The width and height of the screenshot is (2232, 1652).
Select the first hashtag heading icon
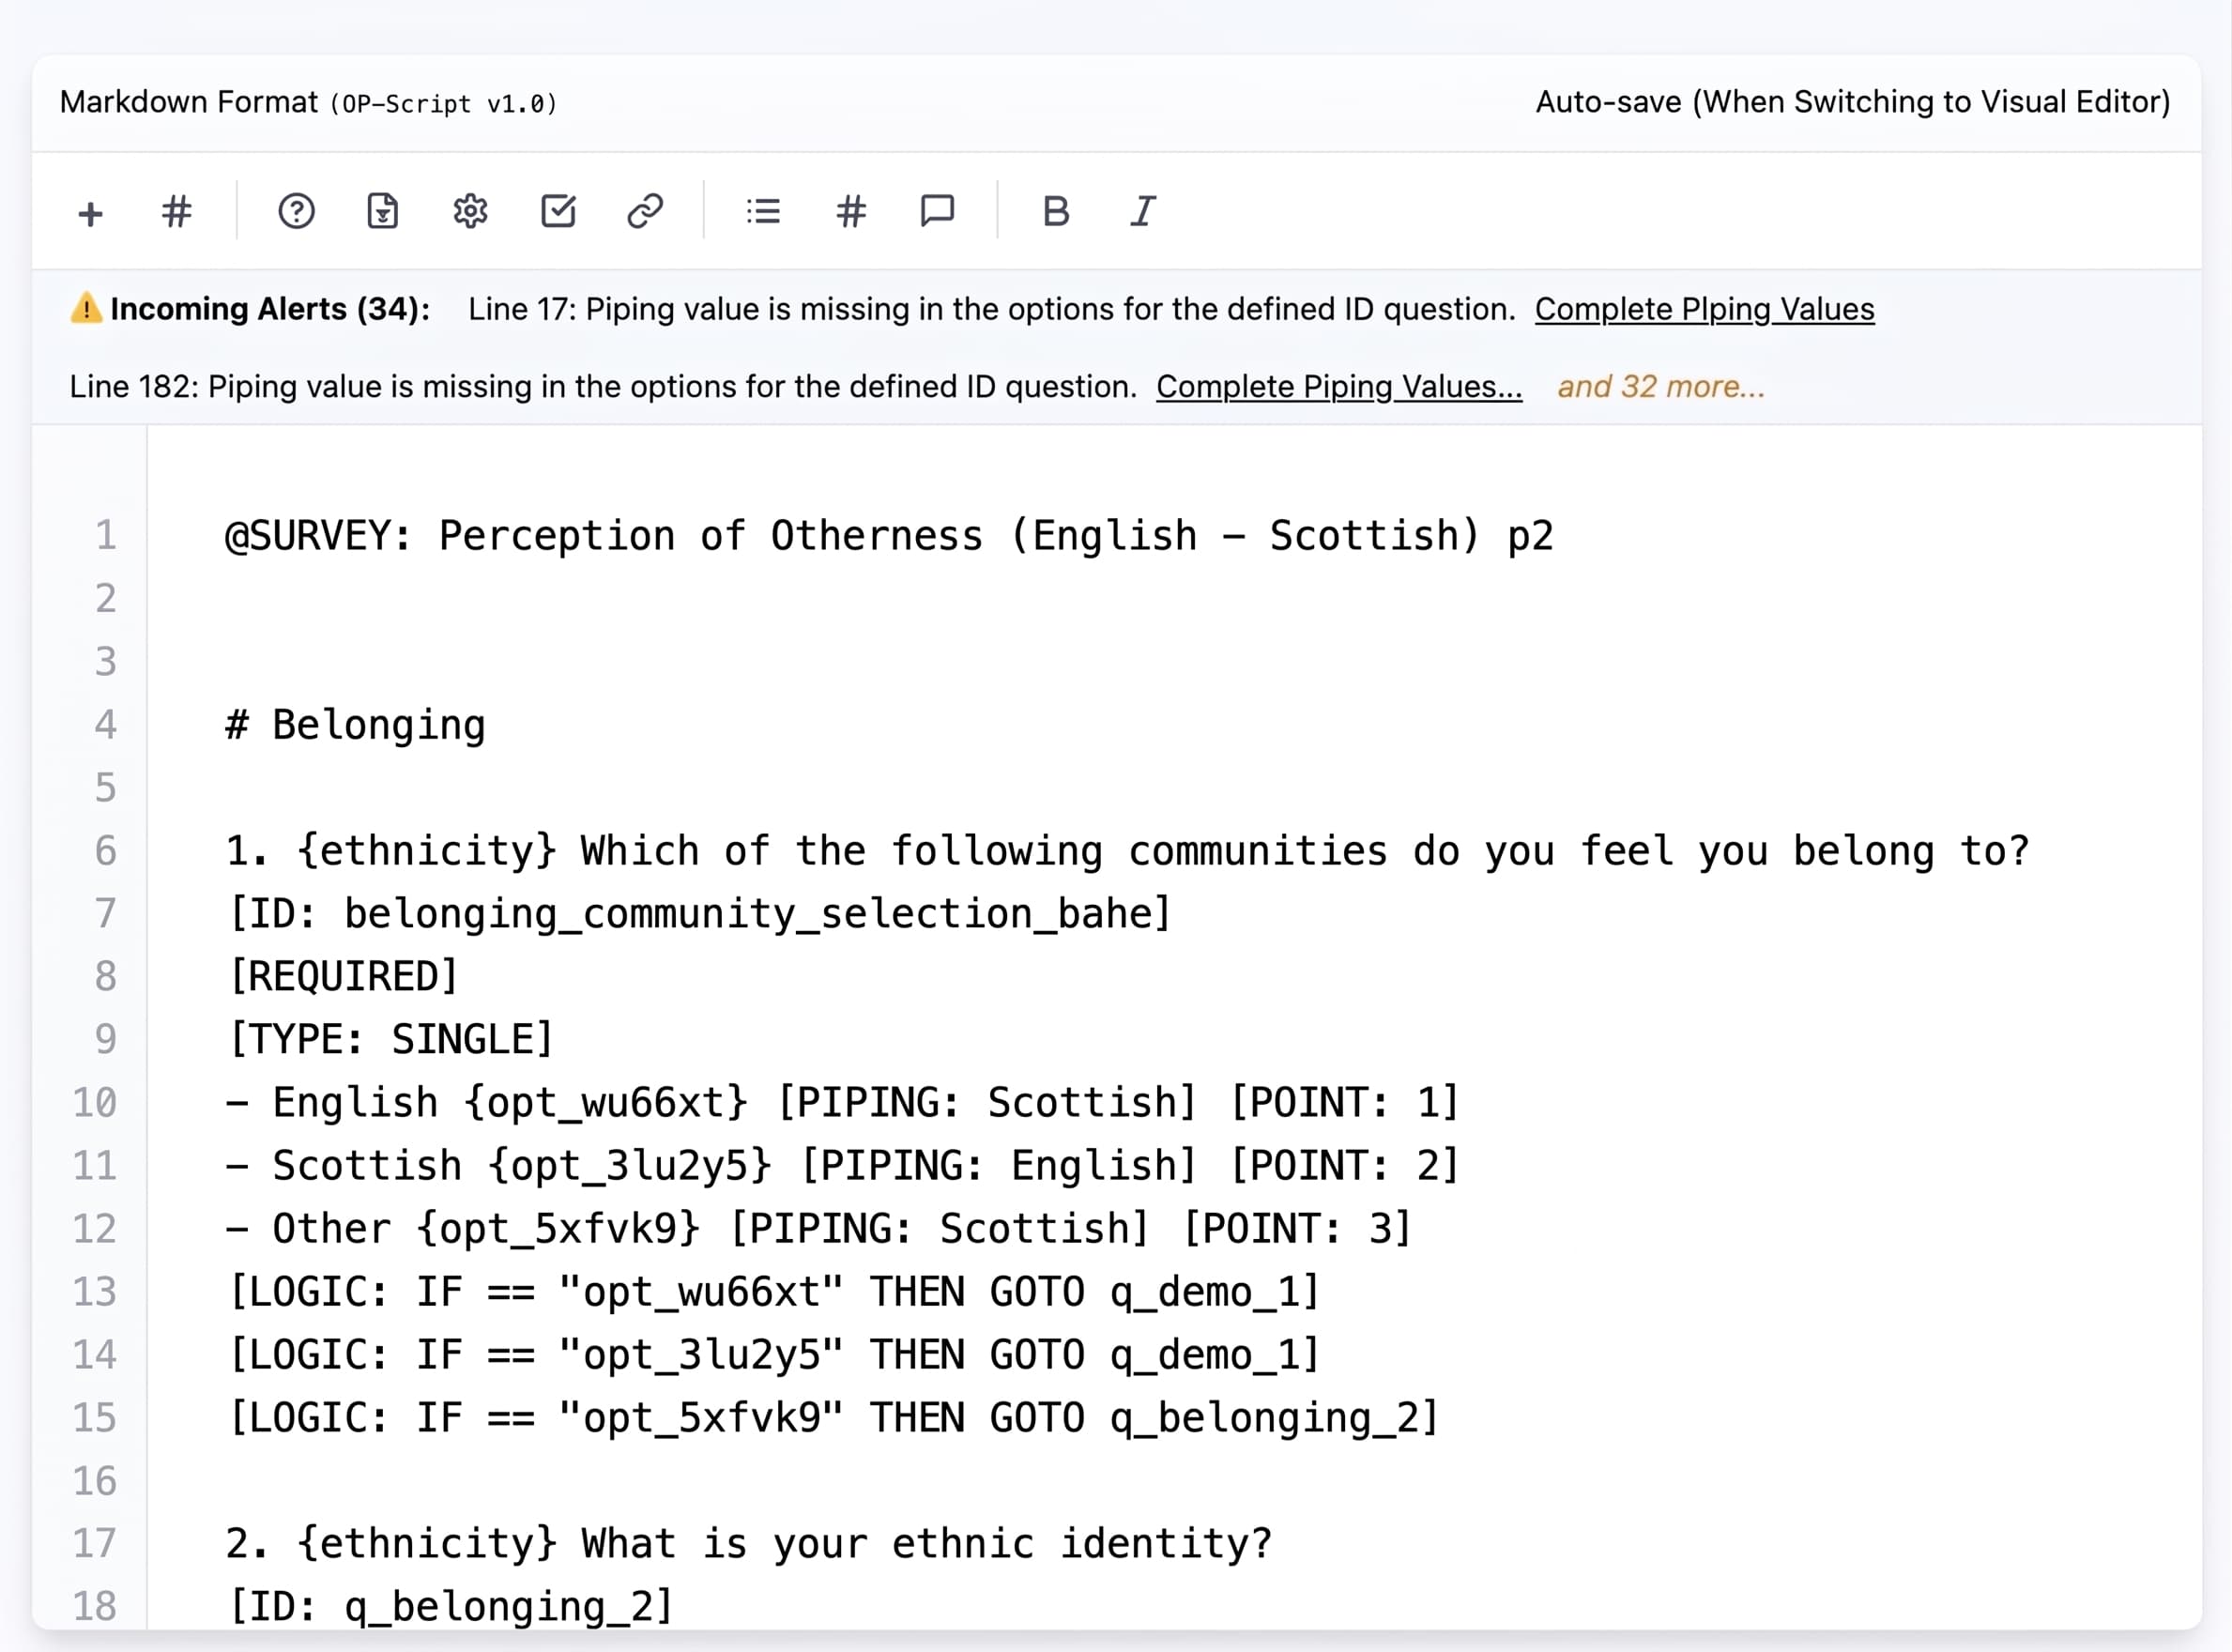(176, 211)
